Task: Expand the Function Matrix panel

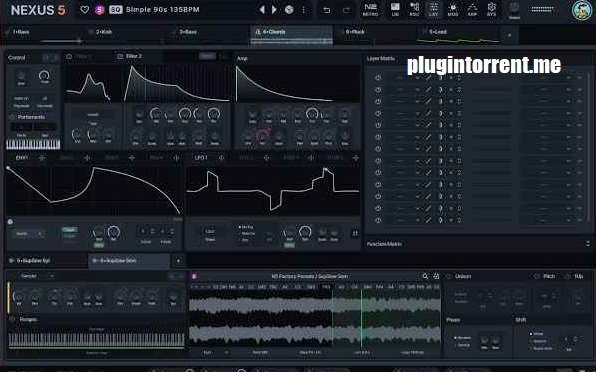Action: click(588, 244)
